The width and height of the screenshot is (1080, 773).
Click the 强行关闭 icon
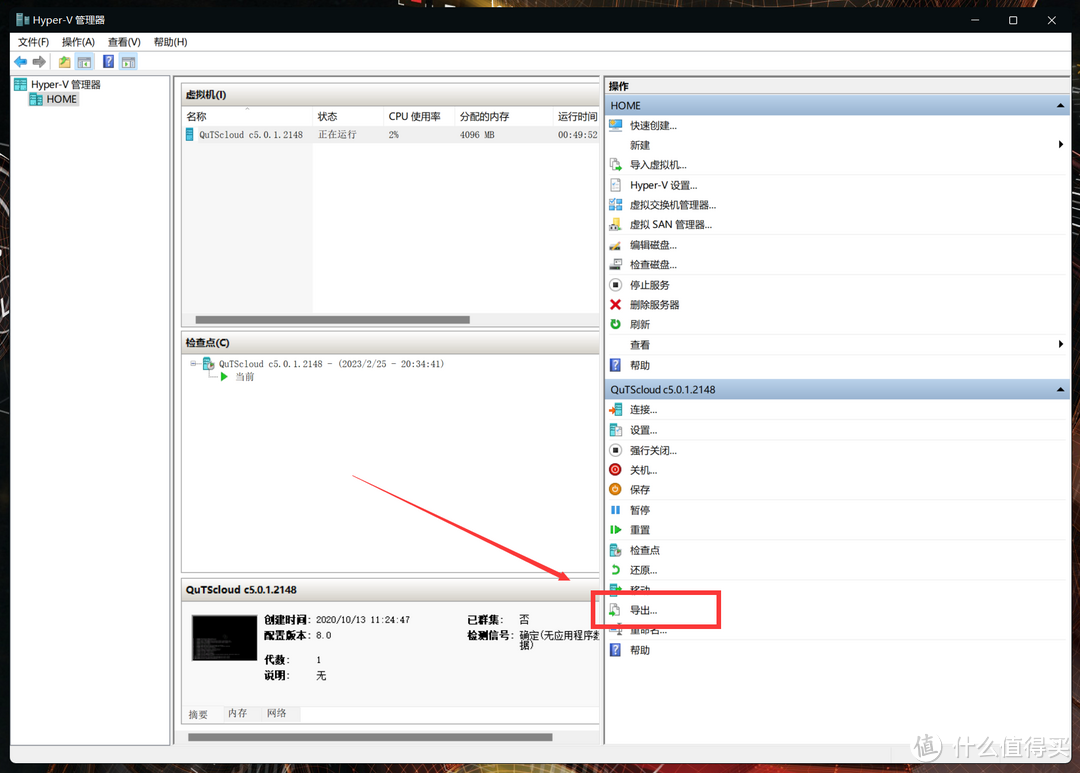616,450
